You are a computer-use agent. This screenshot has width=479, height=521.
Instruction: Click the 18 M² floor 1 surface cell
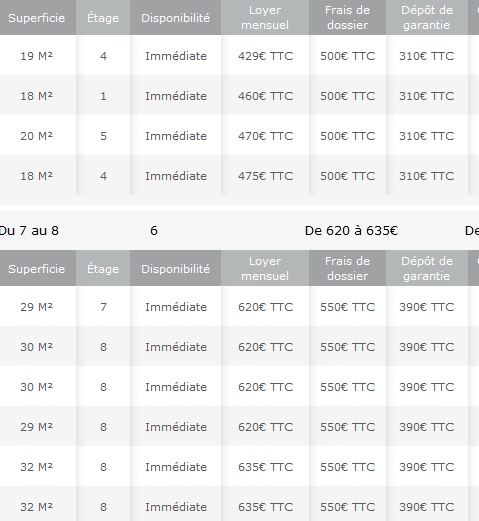(x=37, y=96)
